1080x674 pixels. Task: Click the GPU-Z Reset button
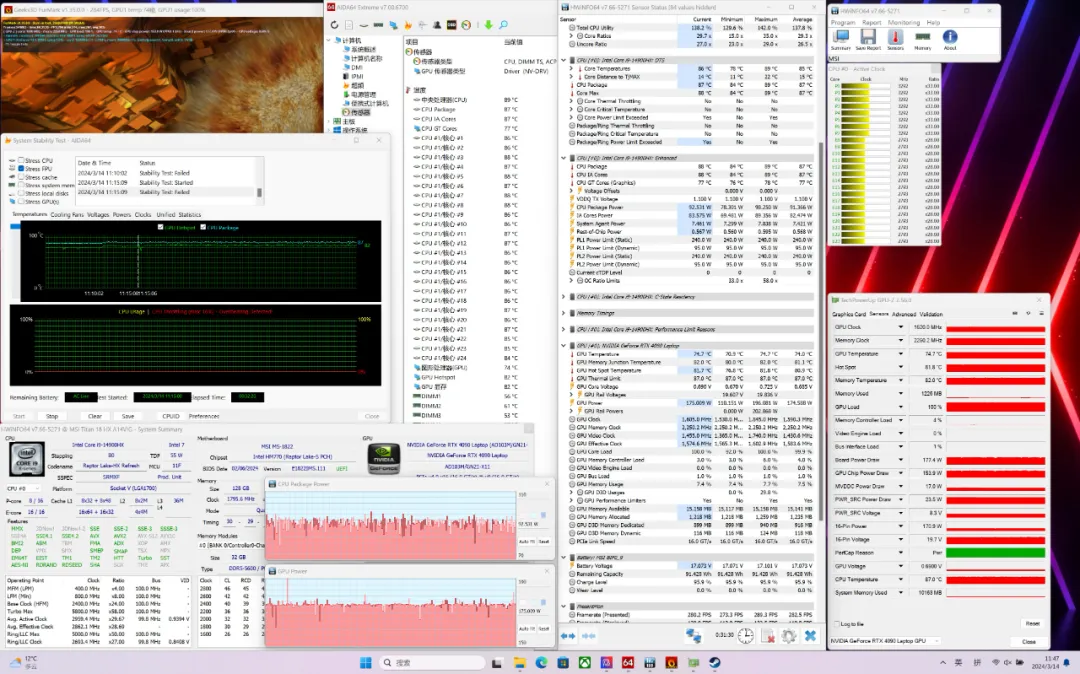(1031, 623)
